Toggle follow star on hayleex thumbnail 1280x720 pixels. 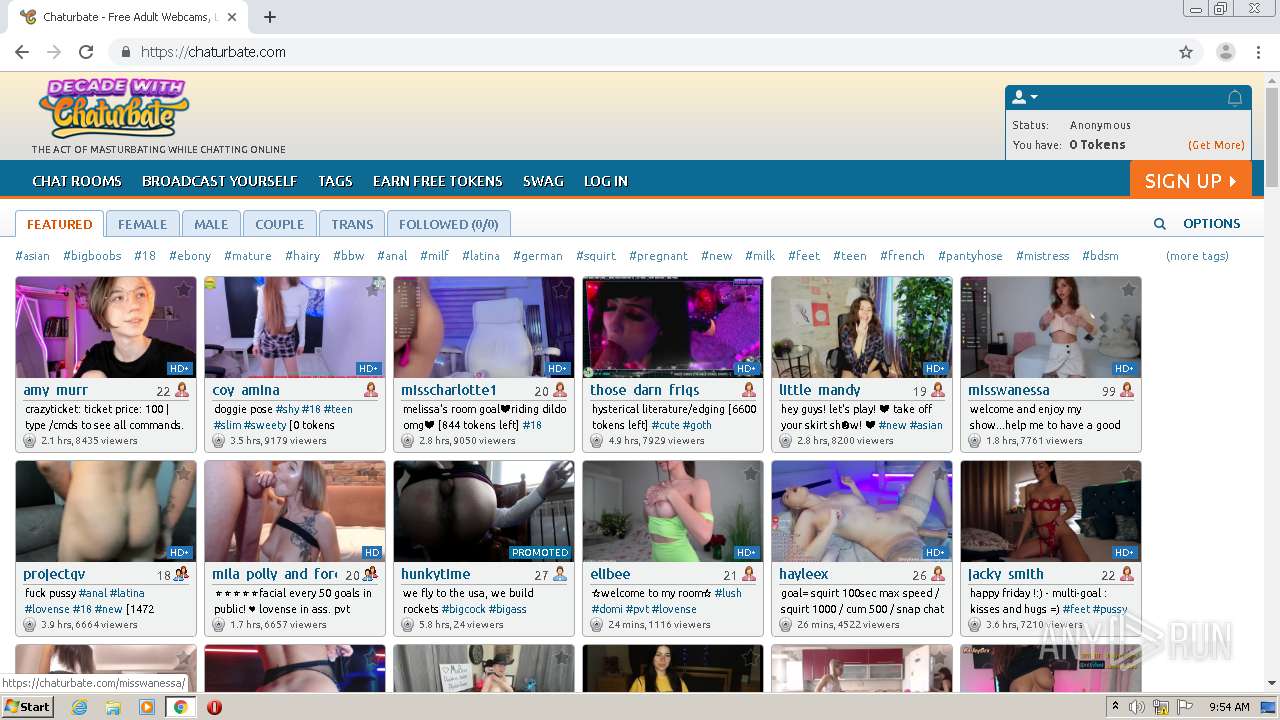tap(939, 473)
